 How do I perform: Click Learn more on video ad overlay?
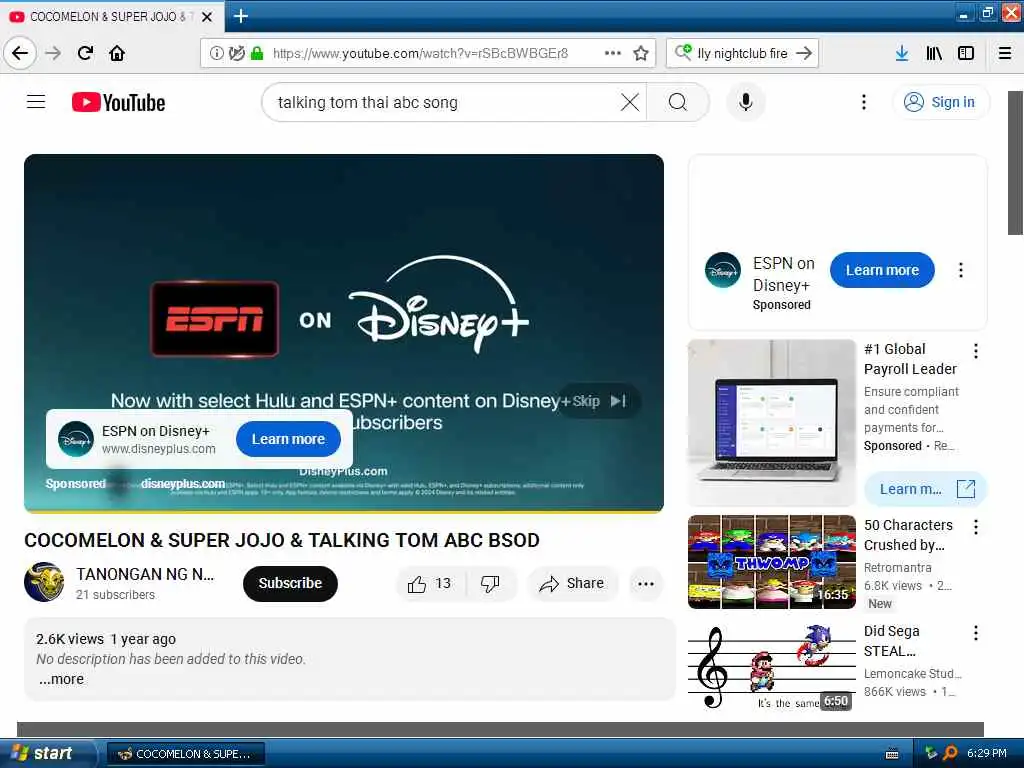(x=288, y=439)
